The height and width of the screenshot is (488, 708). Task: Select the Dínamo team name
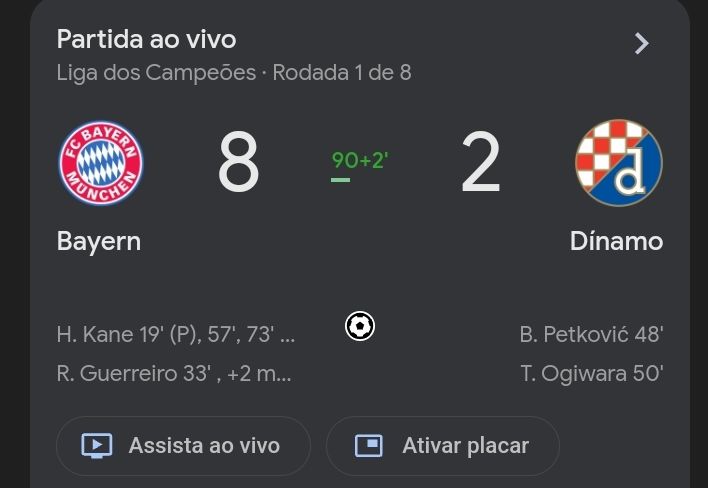click(616, 241)
